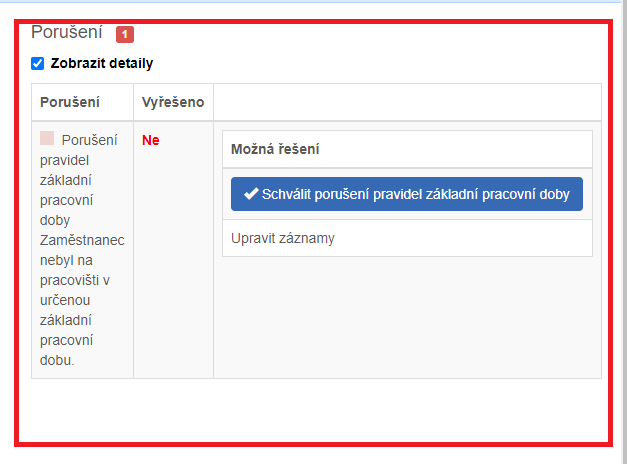Click the Možná řešení panel header

pyautogui.click(x=275, y=149)
